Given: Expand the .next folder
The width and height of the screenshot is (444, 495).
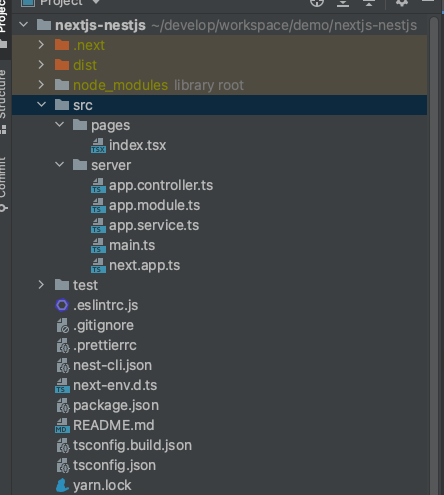Looking at the screenshot, I should [41, 45].
